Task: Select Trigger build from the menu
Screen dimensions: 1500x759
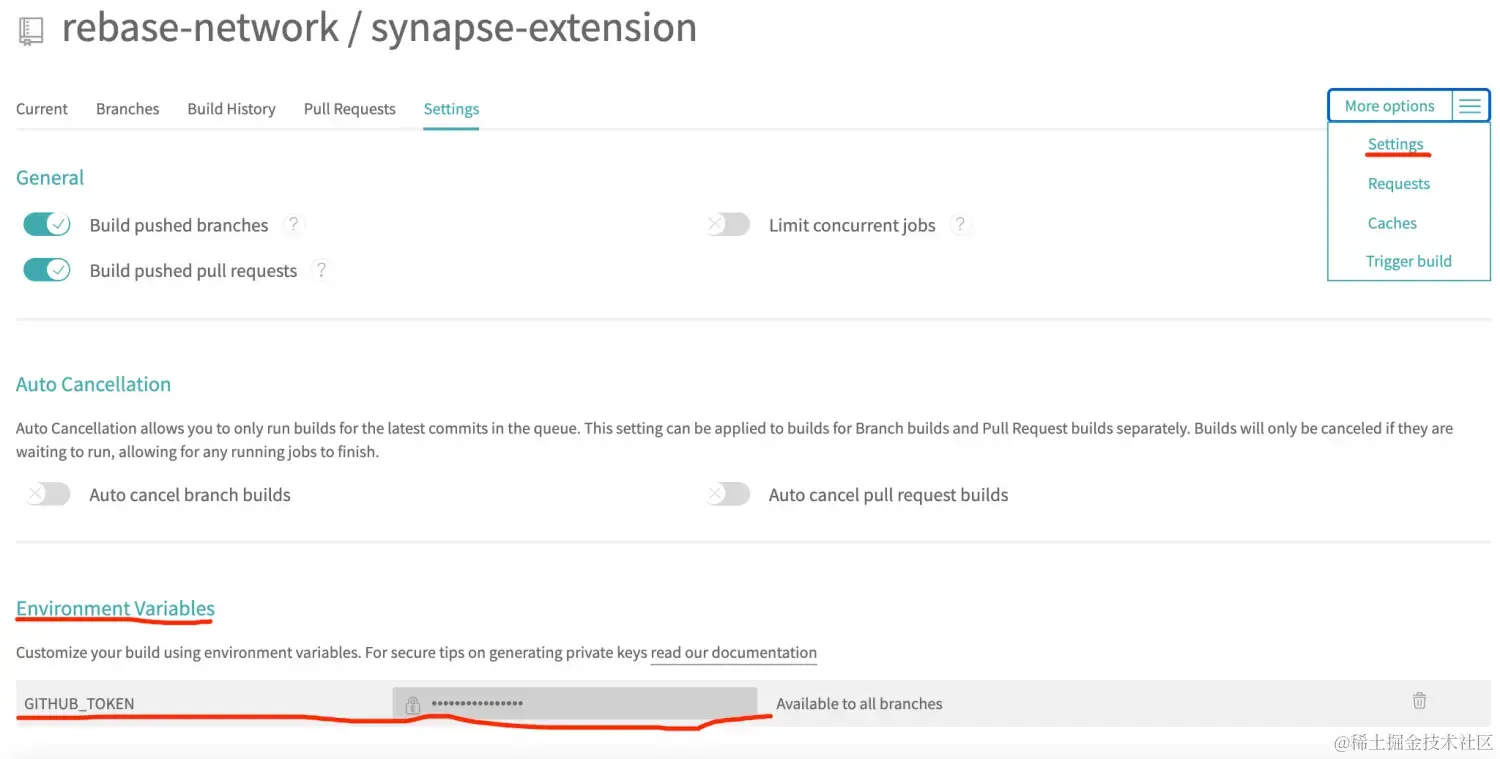Action: (x=1408, y=261)
